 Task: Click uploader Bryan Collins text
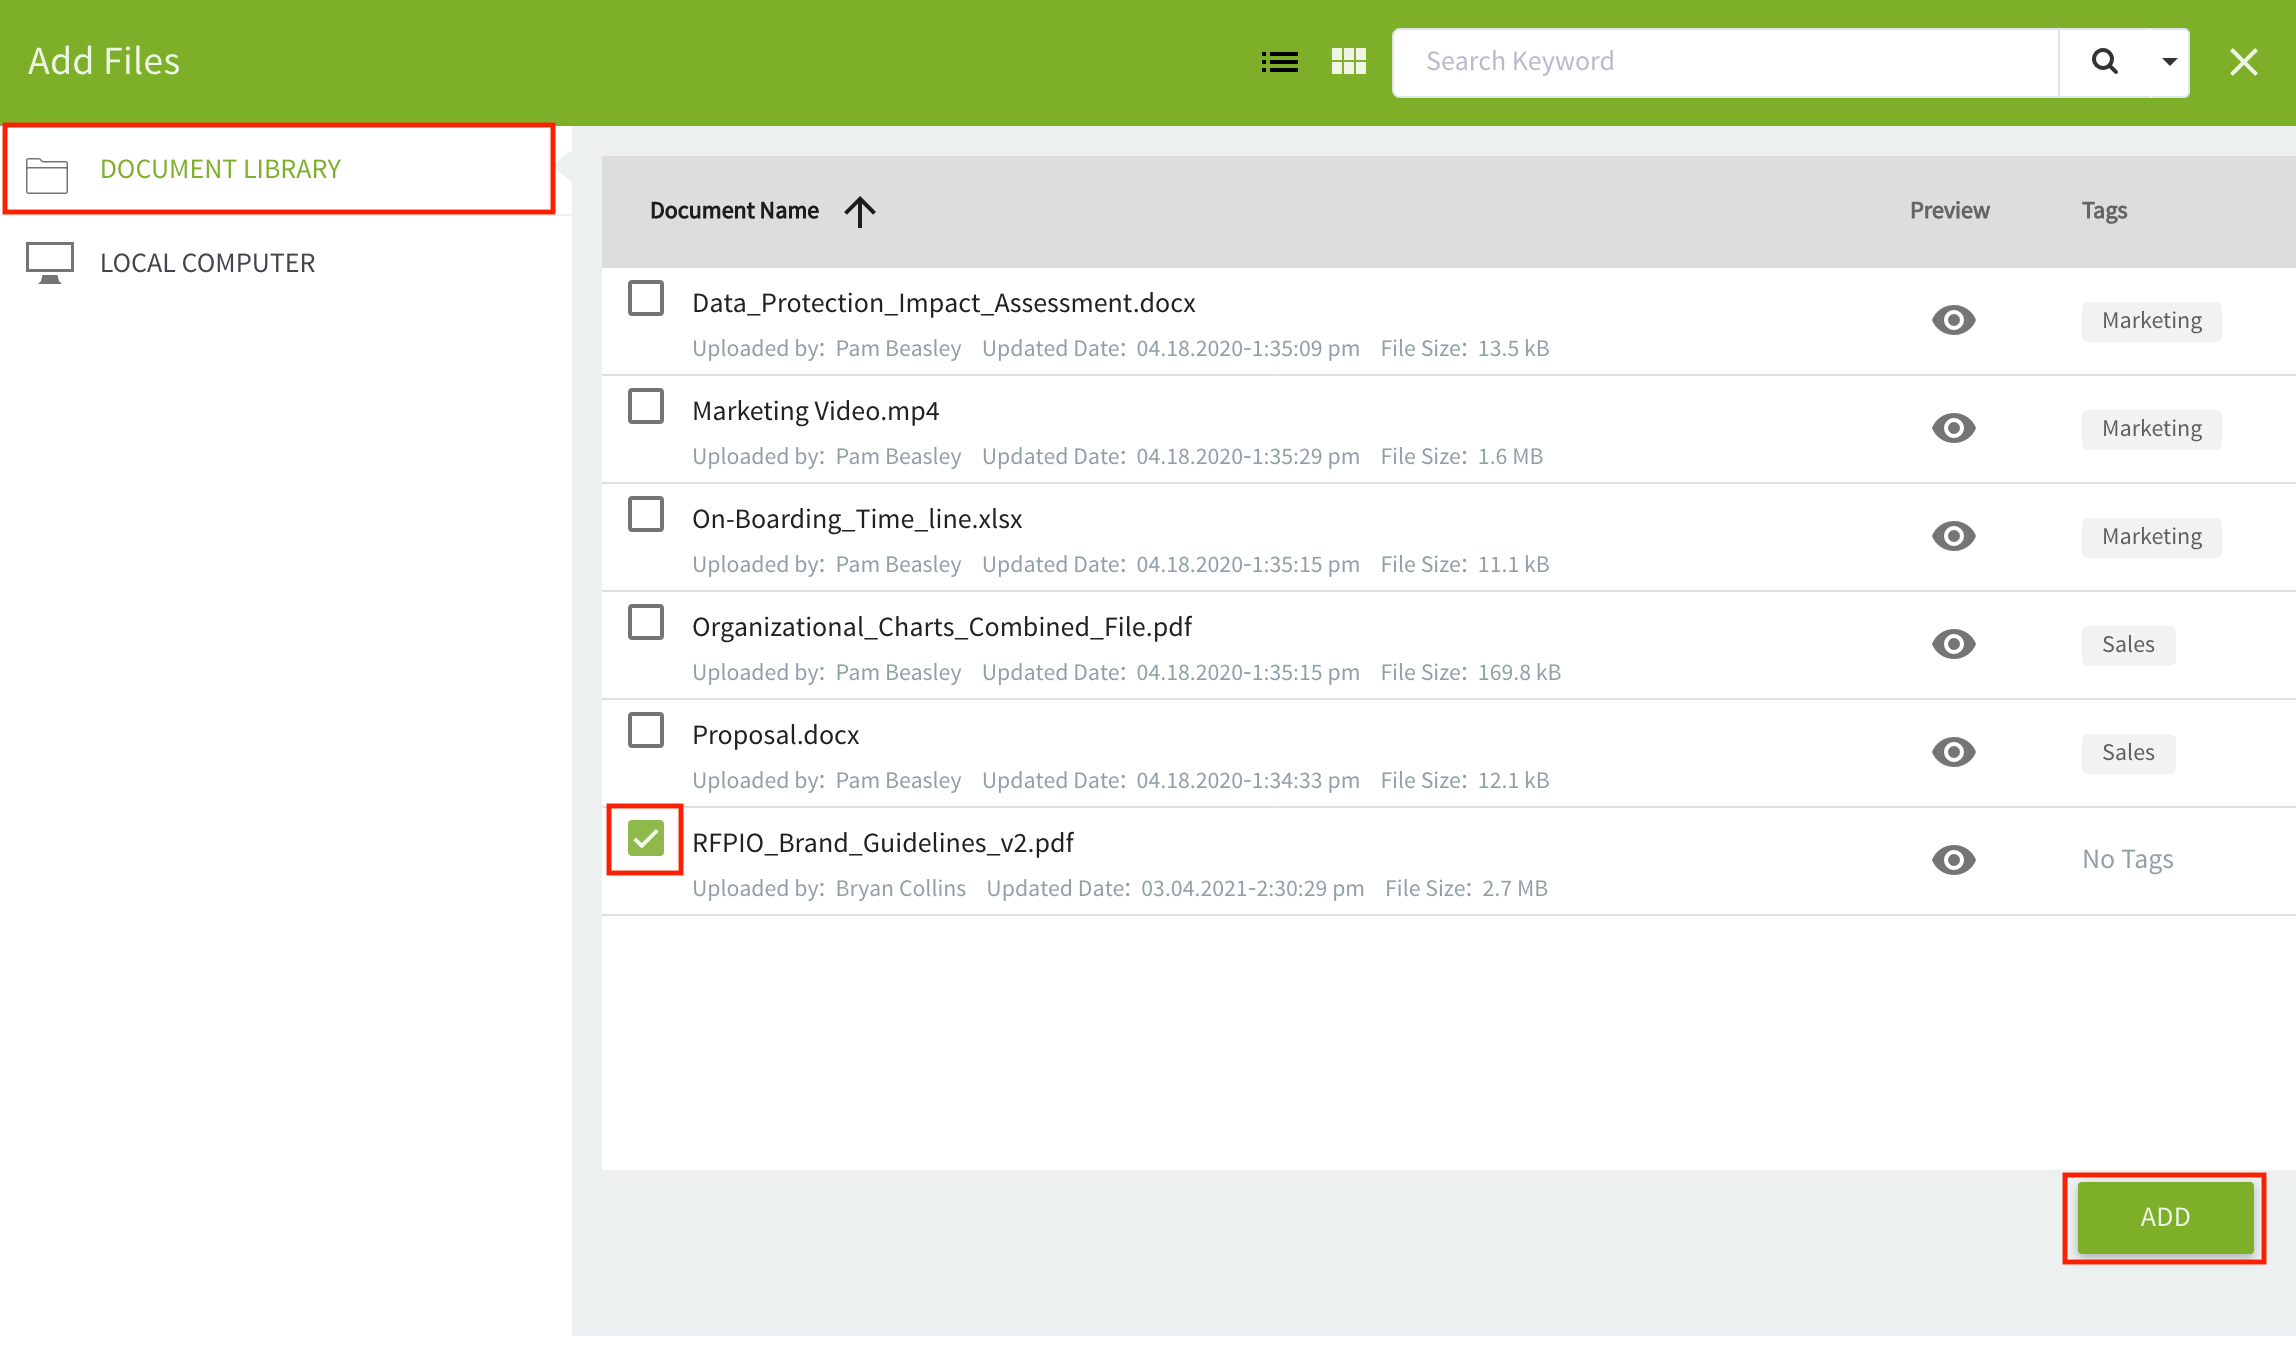coord(900,889)
